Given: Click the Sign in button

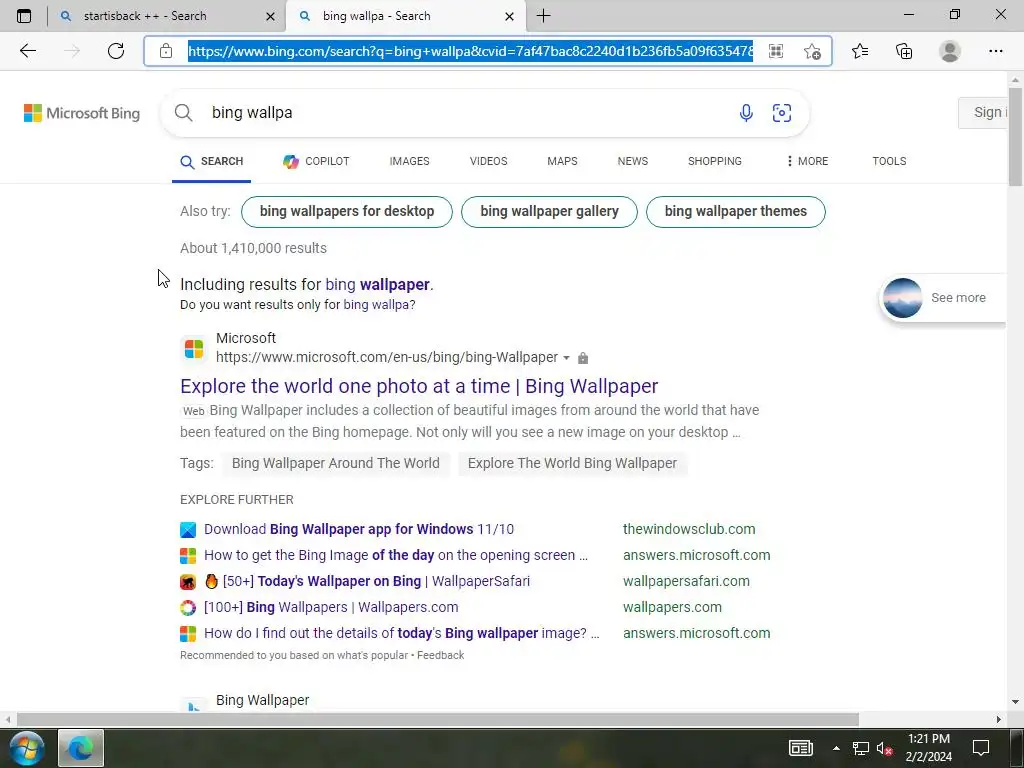Looking at the screenshot, I should (x=983, y=113).
